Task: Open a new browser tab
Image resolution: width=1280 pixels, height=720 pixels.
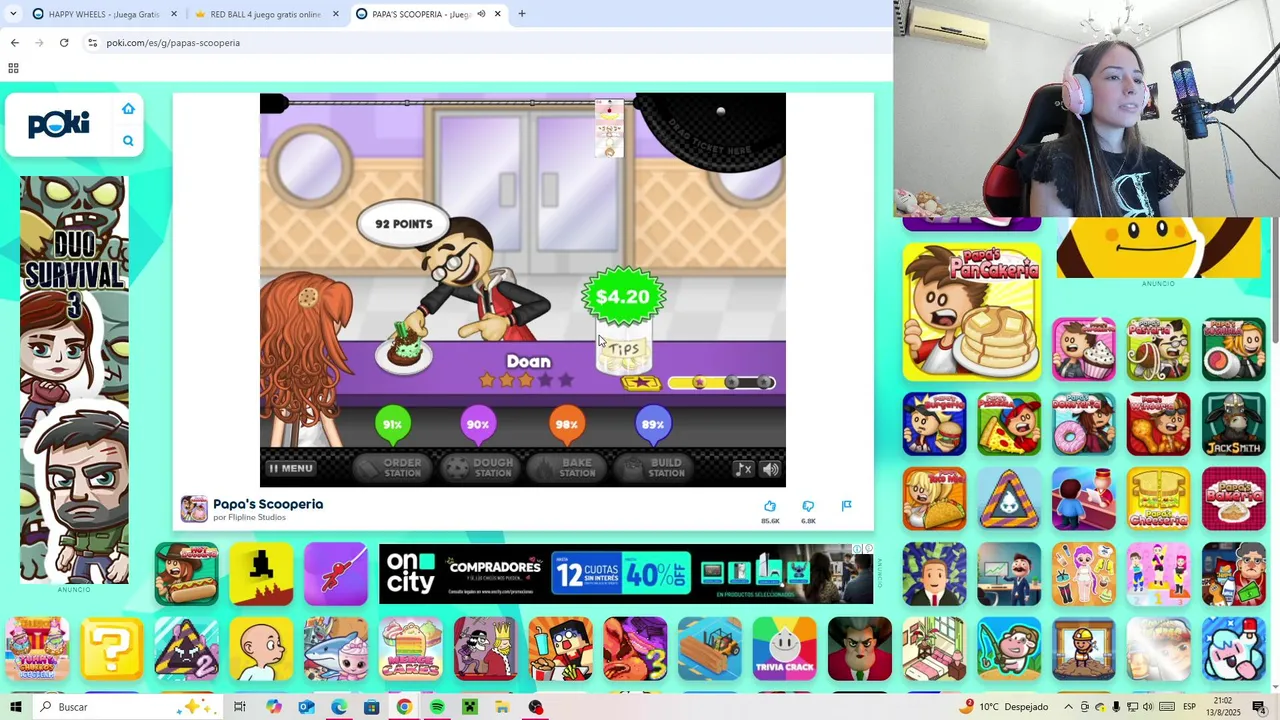Action: (x=521, y=14)
